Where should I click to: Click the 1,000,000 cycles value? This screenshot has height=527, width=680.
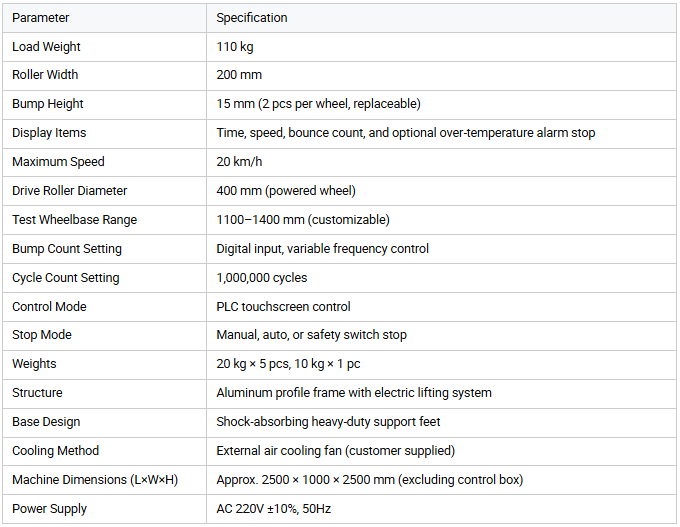[x=262, y=278]
